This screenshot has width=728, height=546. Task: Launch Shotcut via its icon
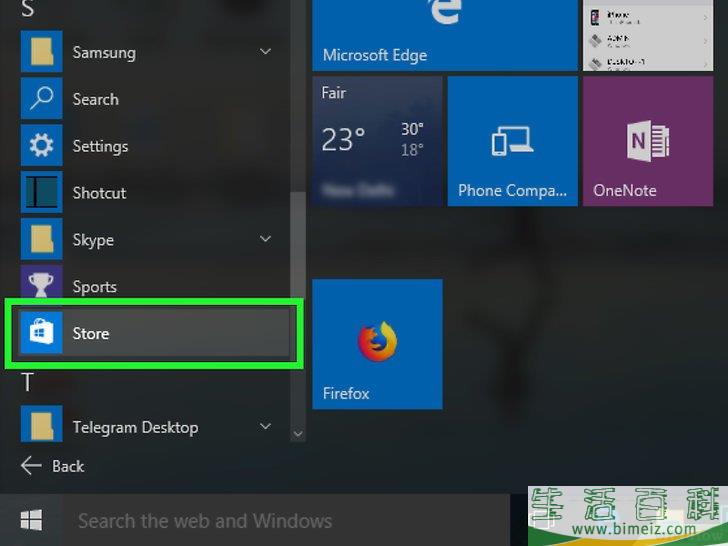pyautogui.click(x=41, y=192)
